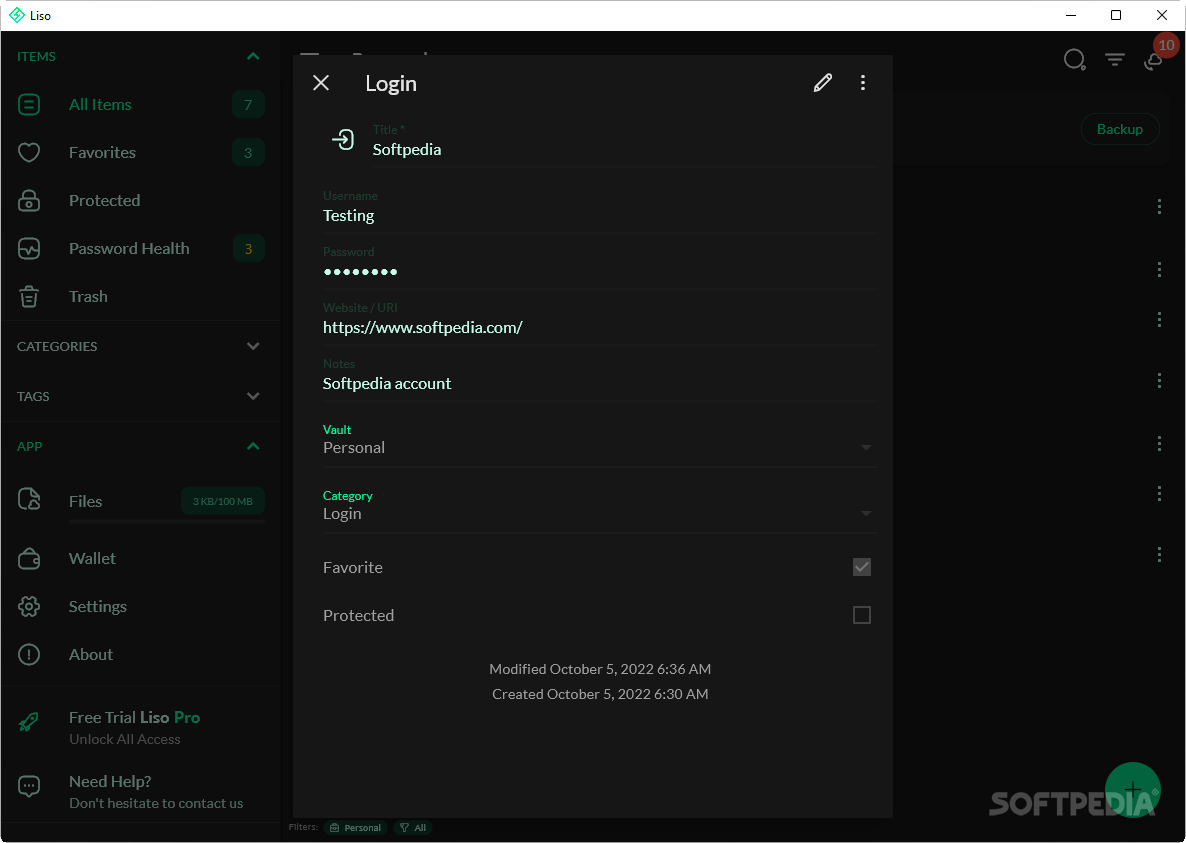This screenshot has width=1186, height=843.
Task: Click the Files document icon
Action: point(29,499)
